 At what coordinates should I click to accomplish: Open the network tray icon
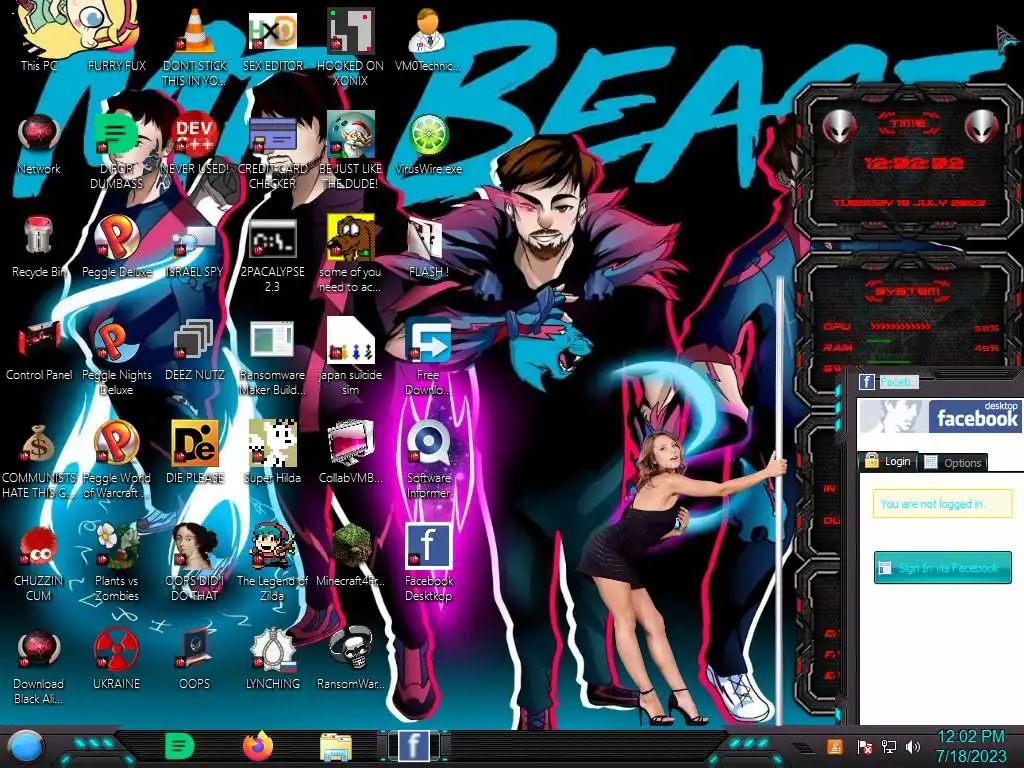pyautogui.click(x=888, y=746)
